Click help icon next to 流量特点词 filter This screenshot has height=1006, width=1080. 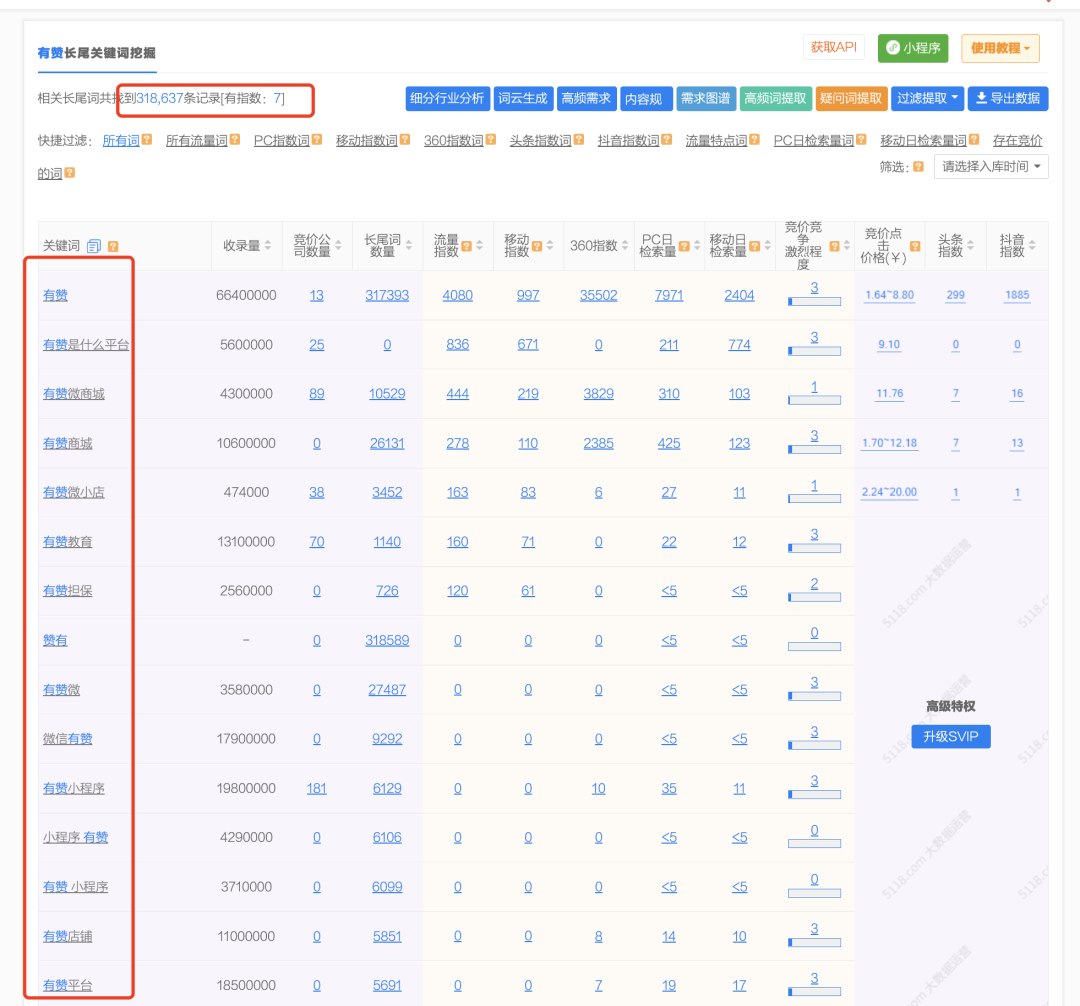point(755,140)
